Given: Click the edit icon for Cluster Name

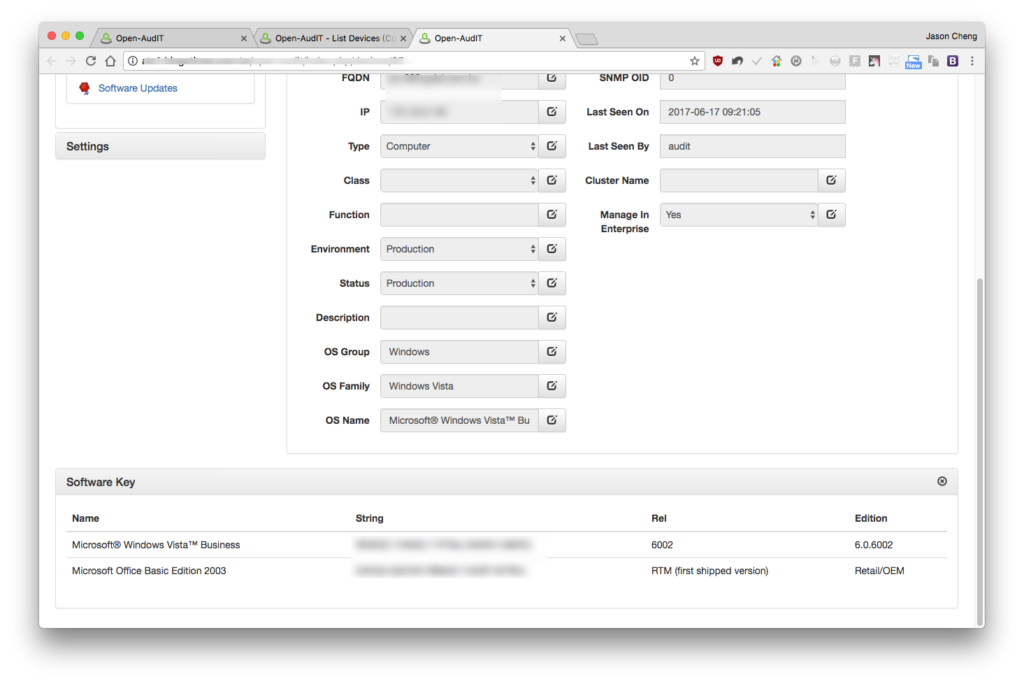Looking at the screenshot, I should tap(831, 180).
